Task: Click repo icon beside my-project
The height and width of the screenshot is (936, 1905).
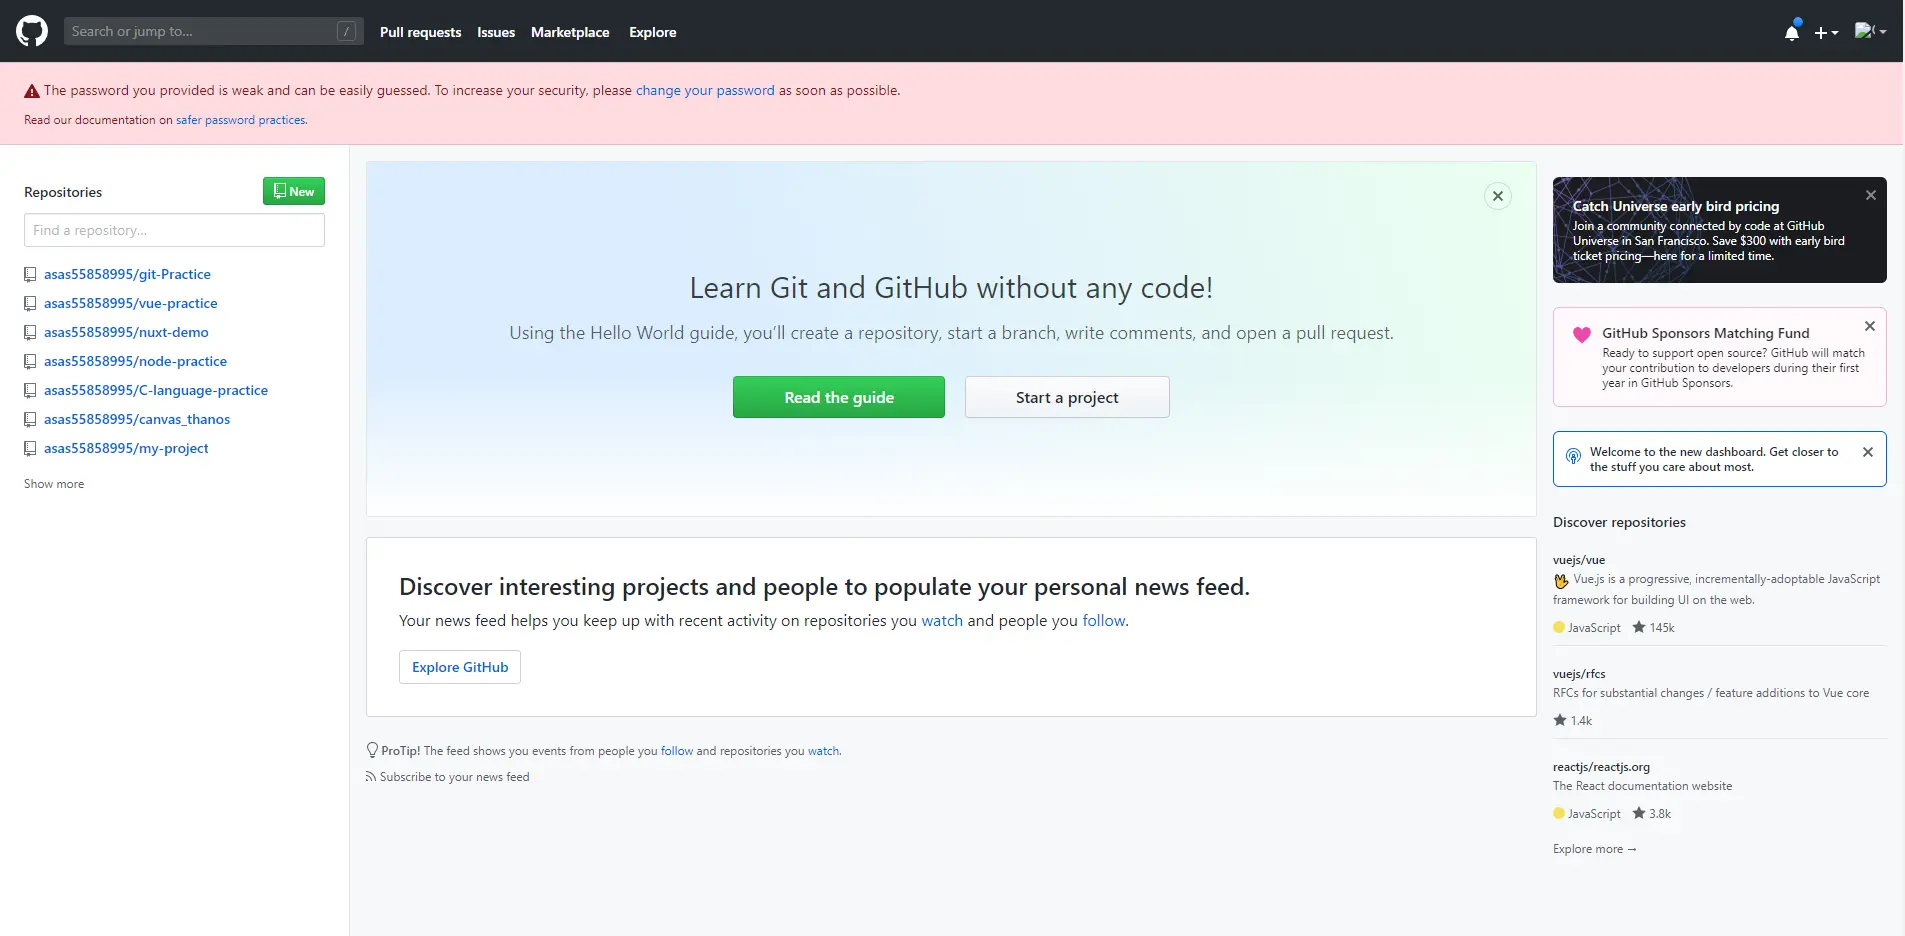Action: pyautogui.click(x=30, y=448)
